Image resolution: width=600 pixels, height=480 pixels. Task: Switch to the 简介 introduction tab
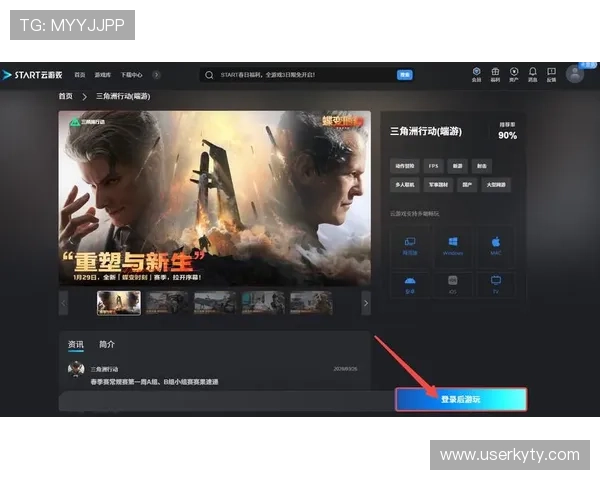coord(107,344)
